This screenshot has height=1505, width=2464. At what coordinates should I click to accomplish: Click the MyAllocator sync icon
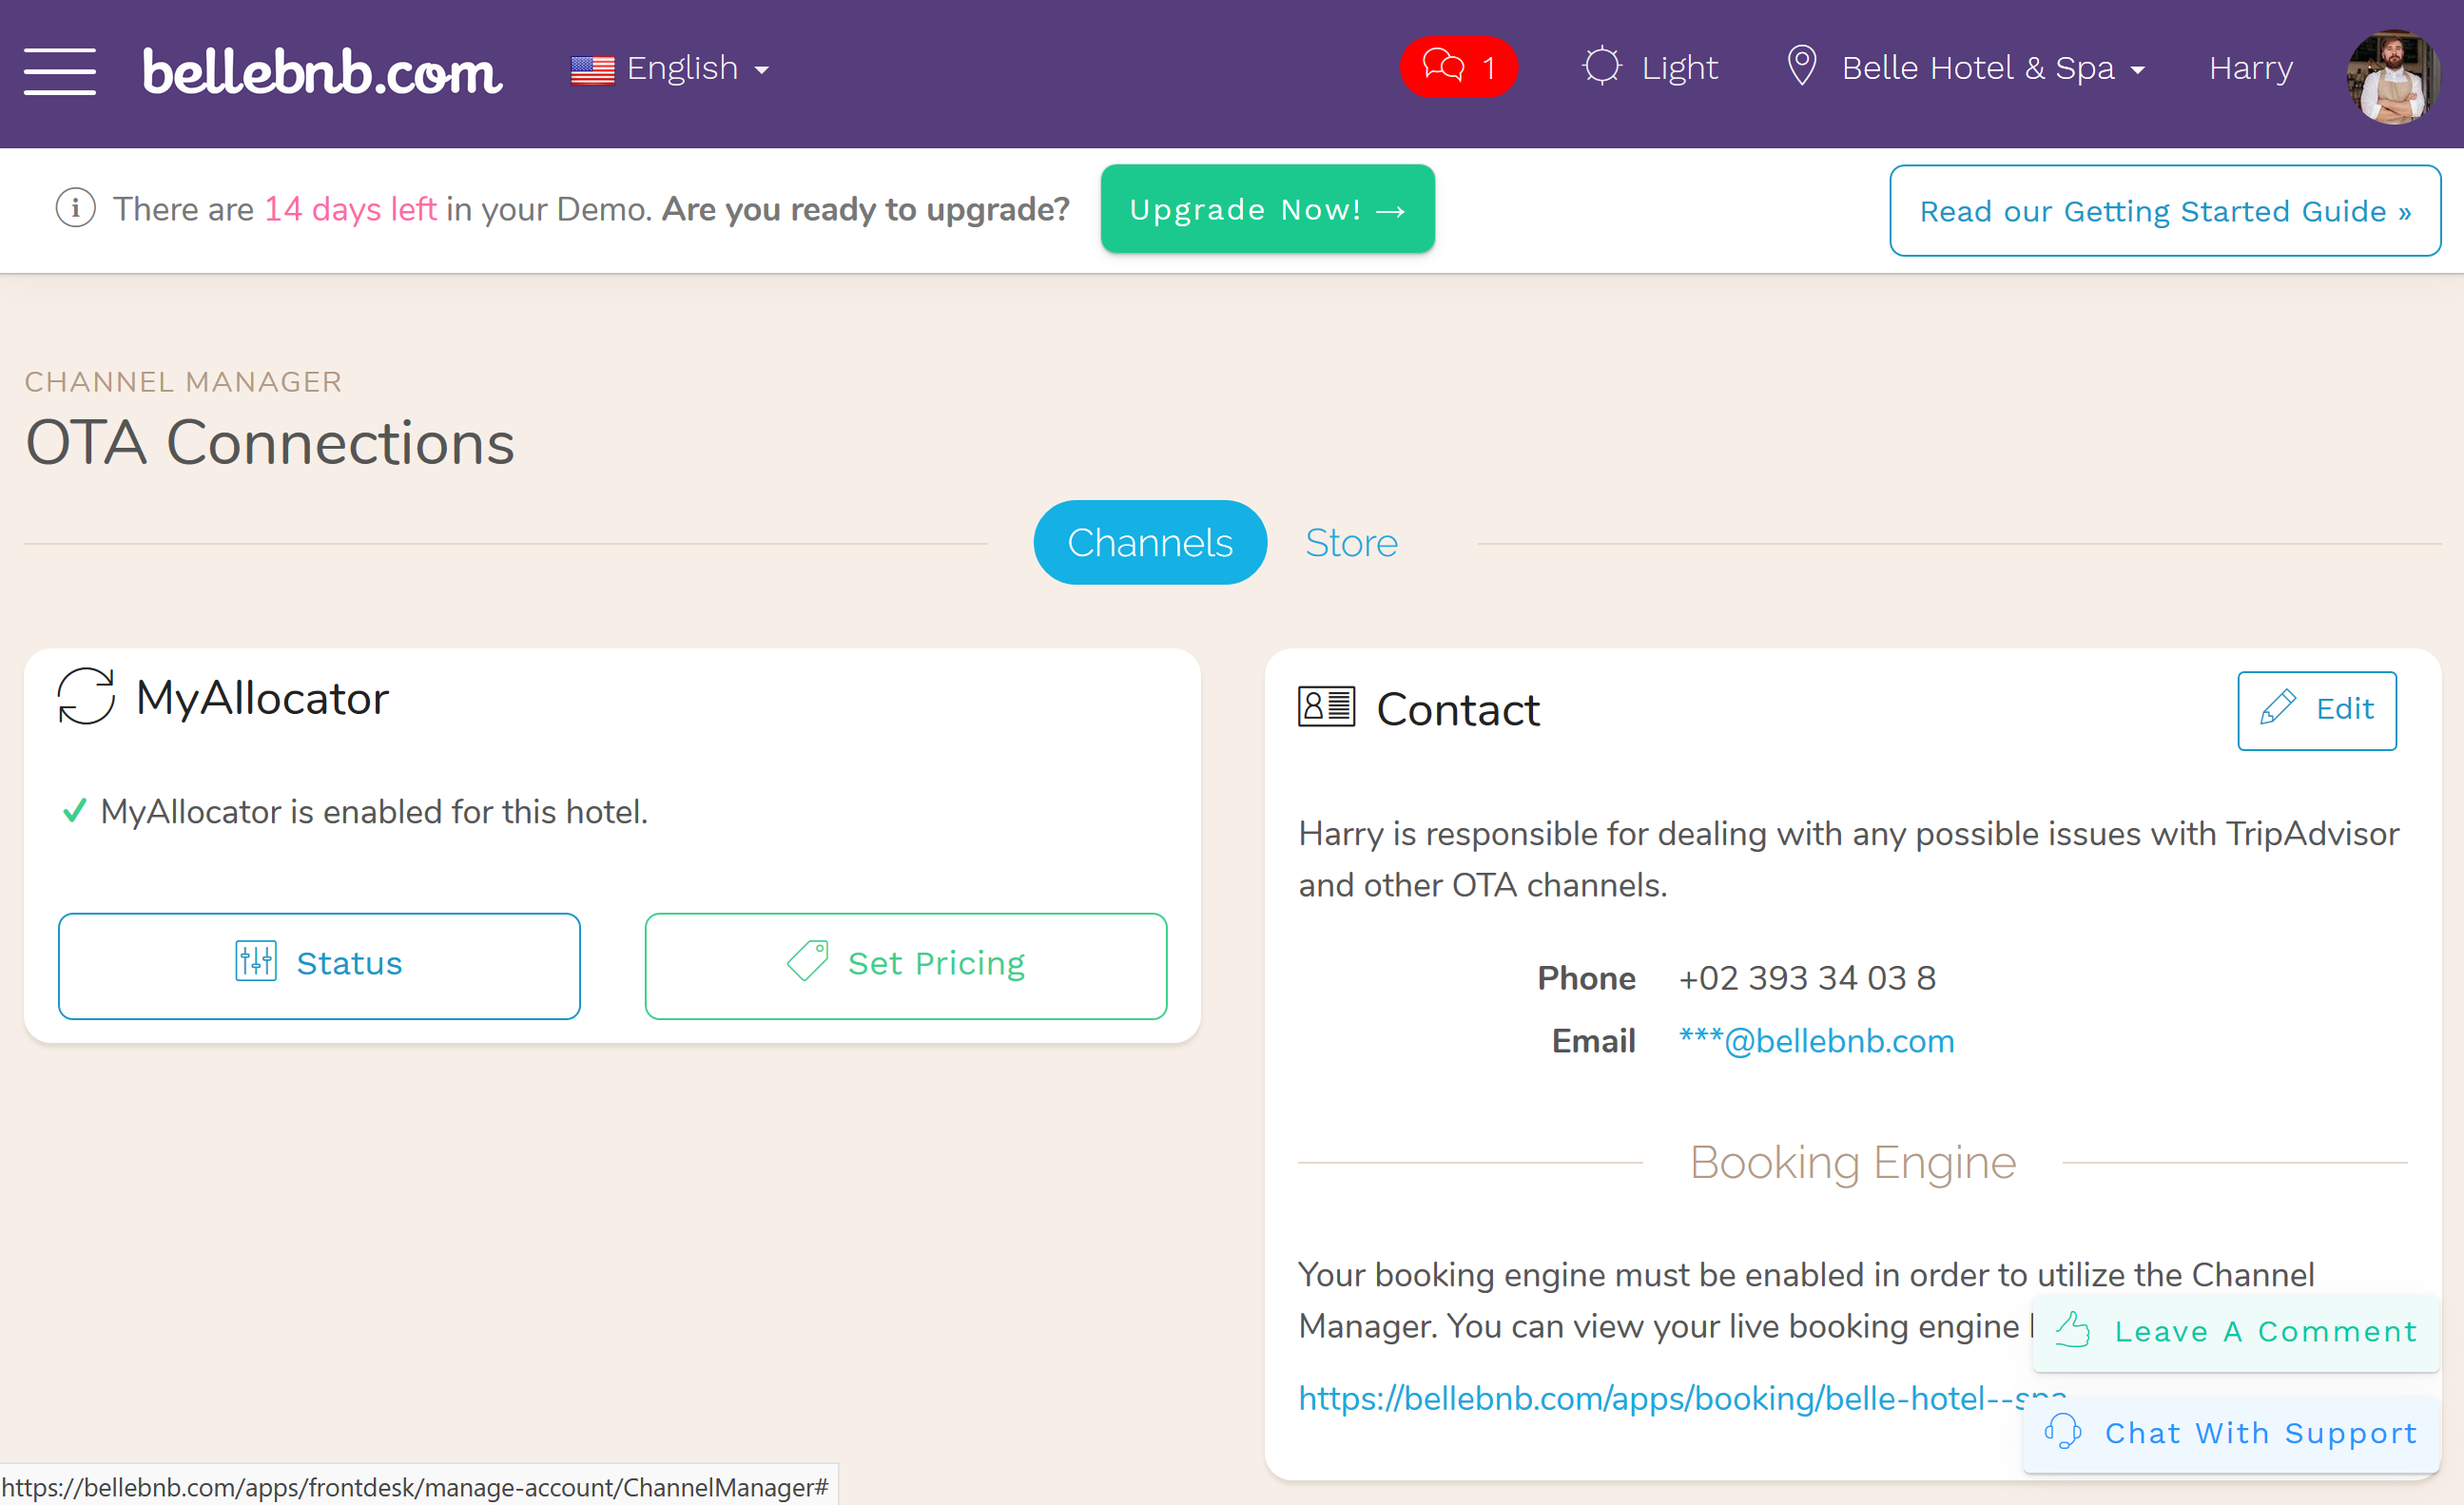[x=87, y=699]
